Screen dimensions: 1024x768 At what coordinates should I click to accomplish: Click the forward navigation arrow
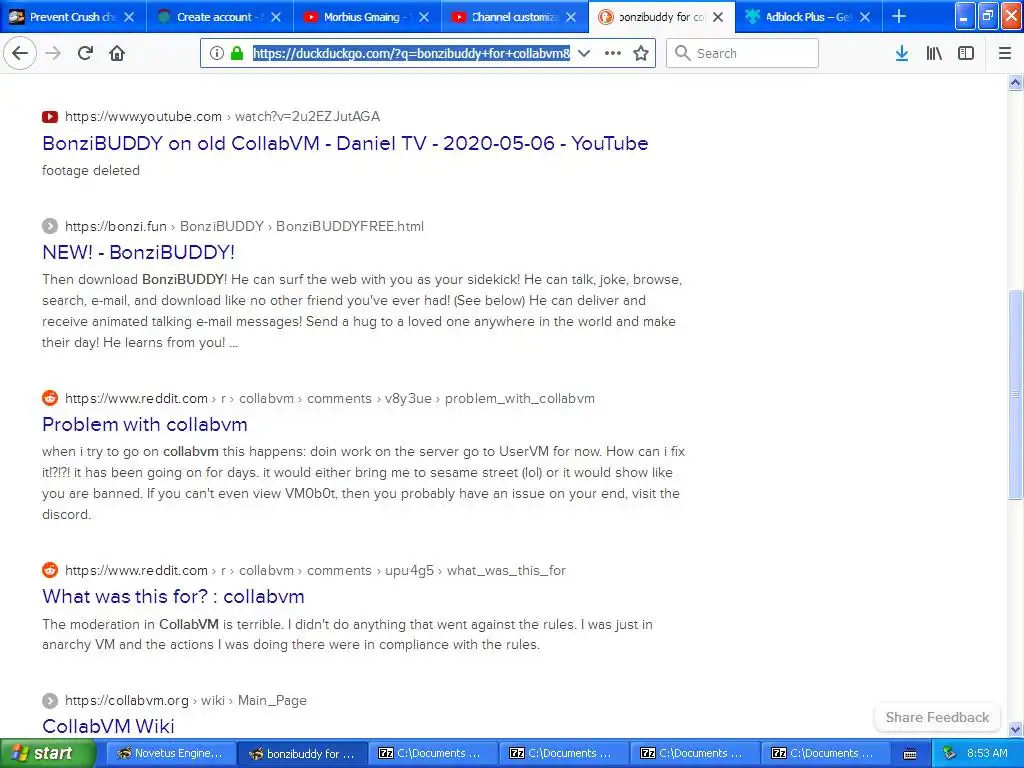pos(53,53)
